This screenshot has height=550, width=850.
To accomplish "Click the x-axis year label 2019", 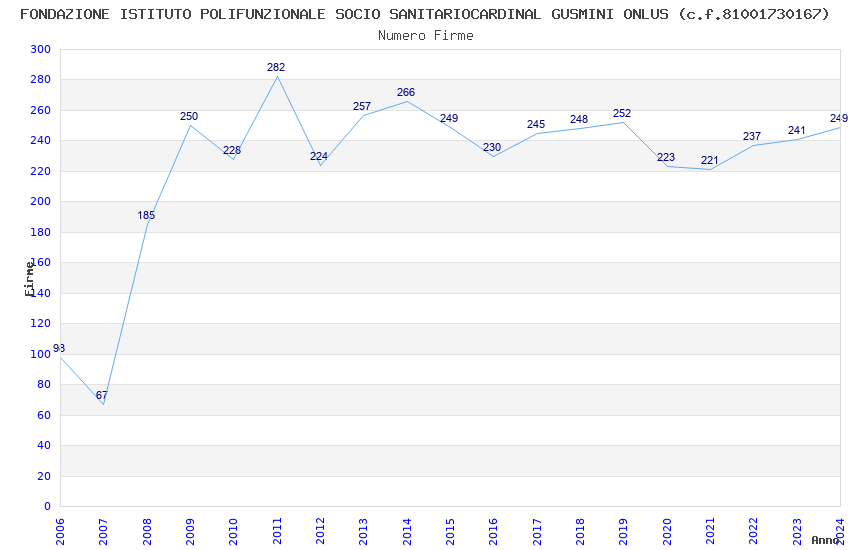I will [x=623, y=532].
